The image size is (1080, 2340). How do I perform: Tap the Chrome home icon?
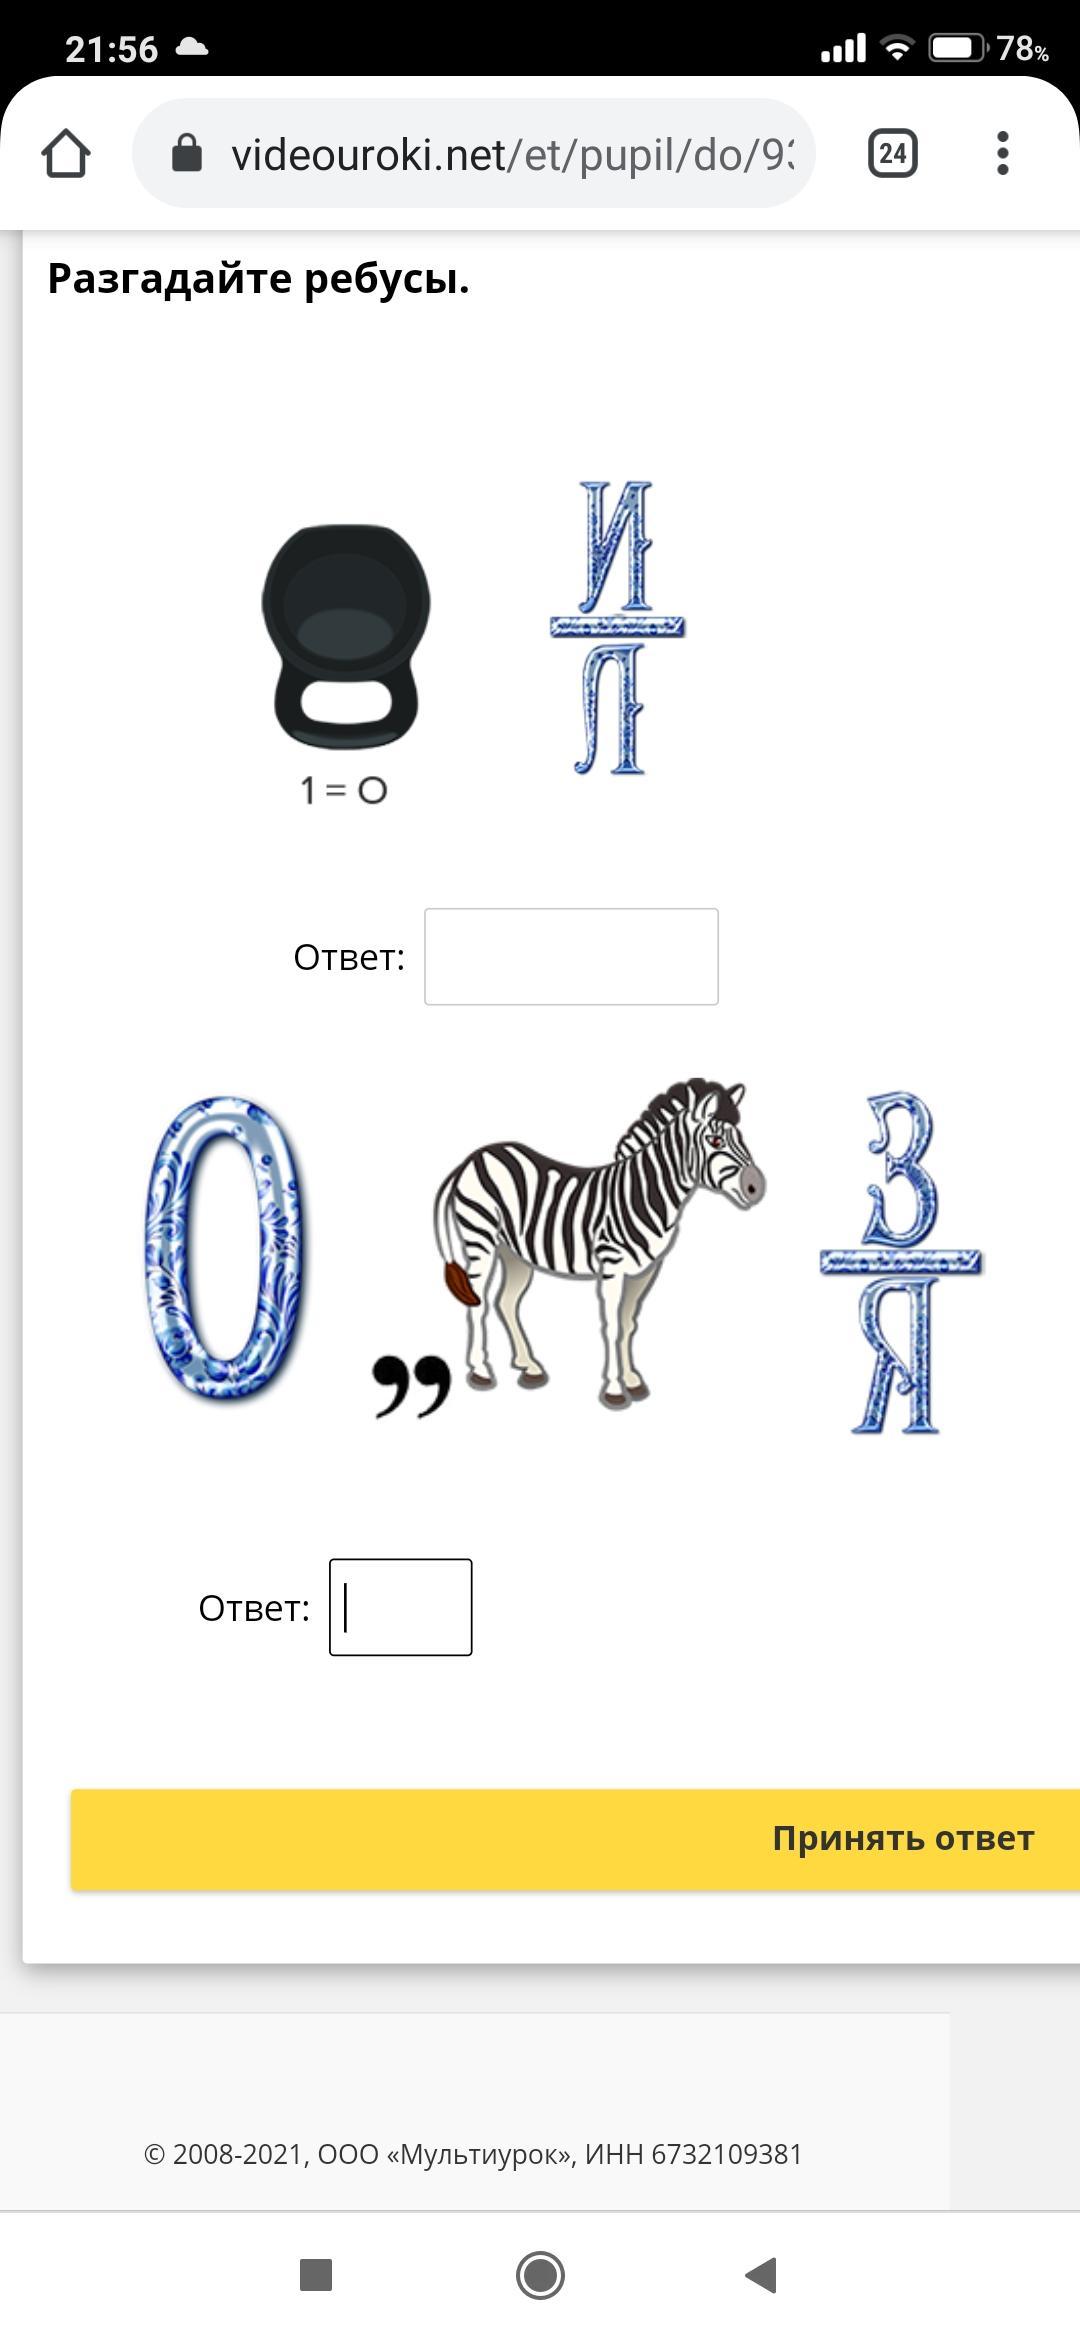click(66, 154)
